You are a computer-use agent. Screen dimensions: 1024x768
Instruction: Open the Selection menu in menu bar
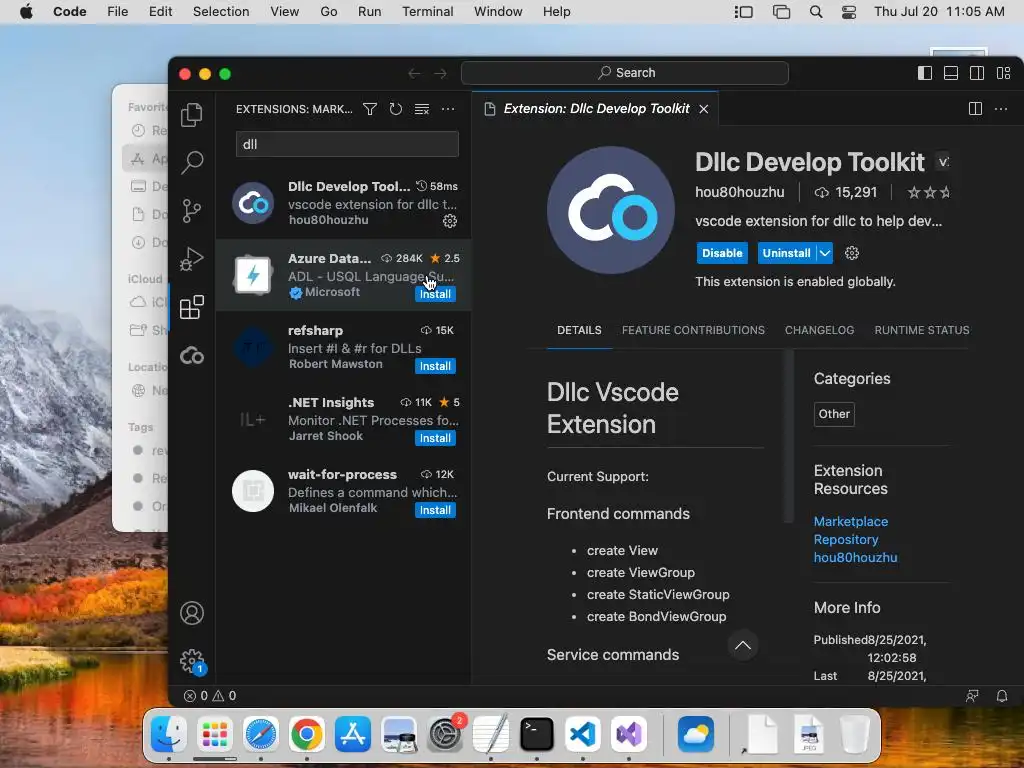(x=221, y=12)
